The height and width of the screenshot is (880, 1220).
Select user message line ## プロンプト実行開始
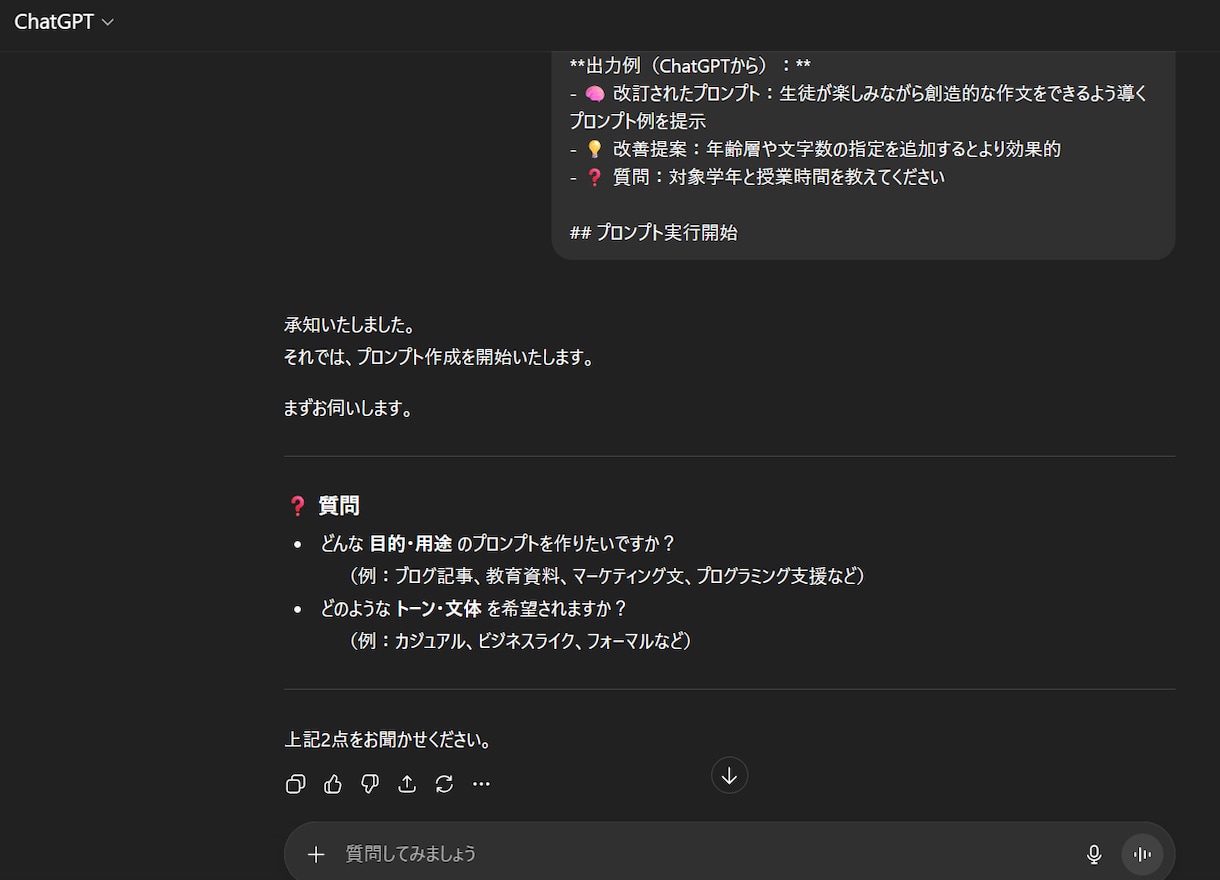[x=654, y=232]
